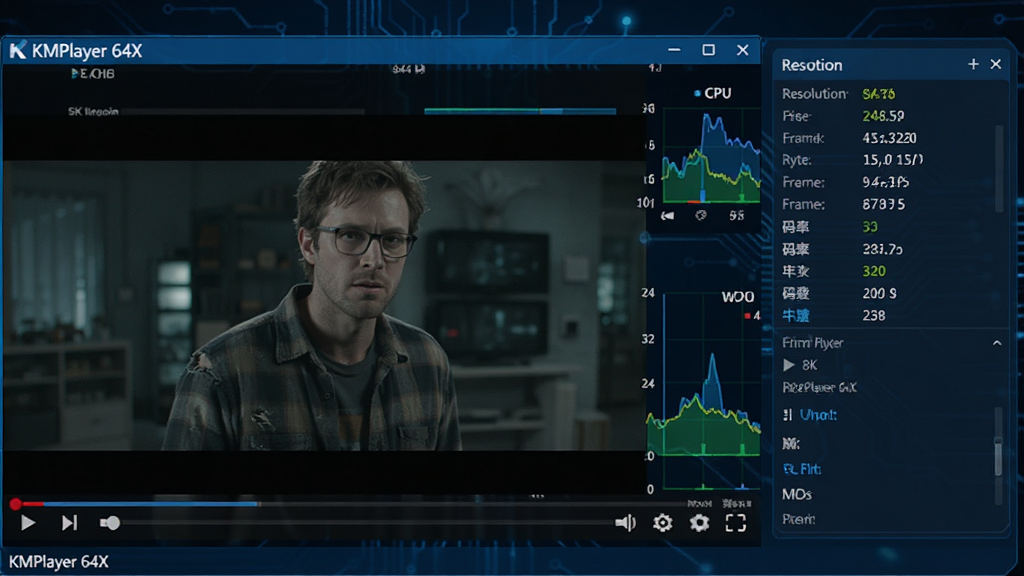Click the green value 320
The height and width of the screenshot is (576, 1024).
pyautogui.click(x=874, y=271)
